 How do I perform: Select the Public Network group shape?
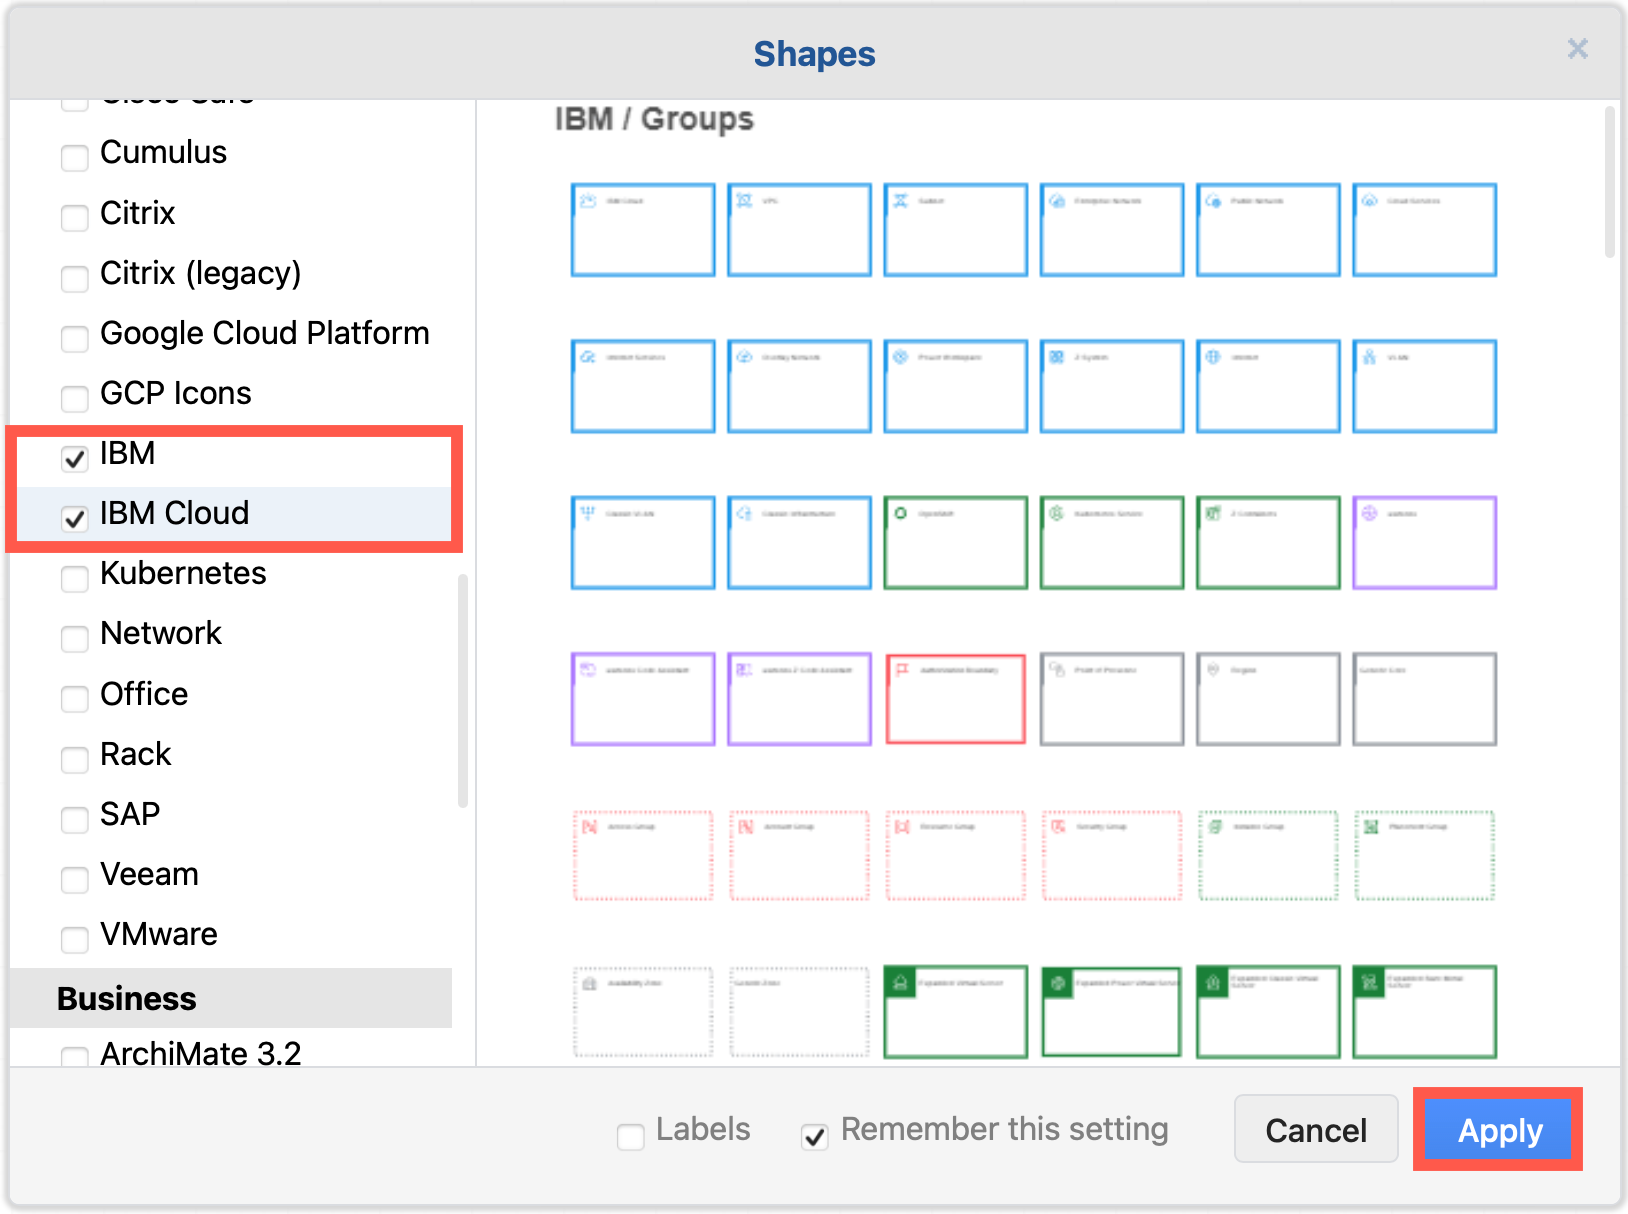click(1267, 229)
